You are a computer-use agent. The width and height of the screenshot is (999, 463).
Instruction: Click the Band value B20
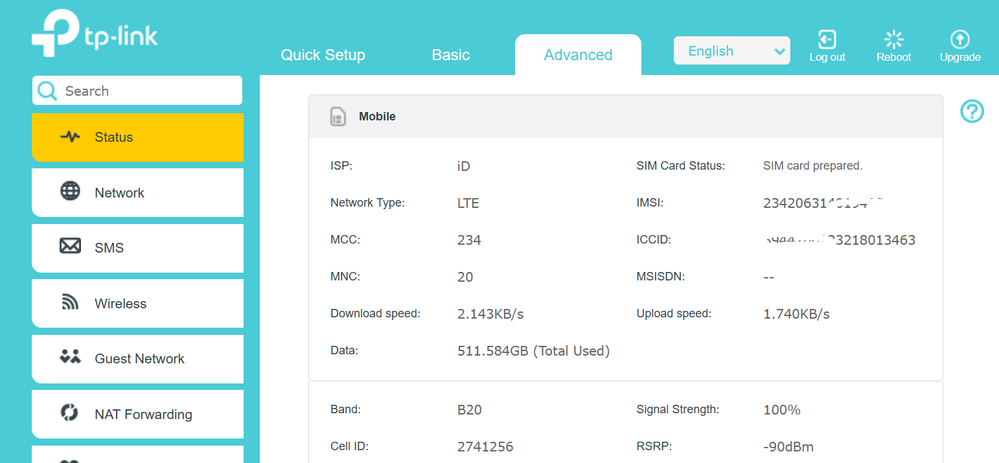tap(470, 410)
